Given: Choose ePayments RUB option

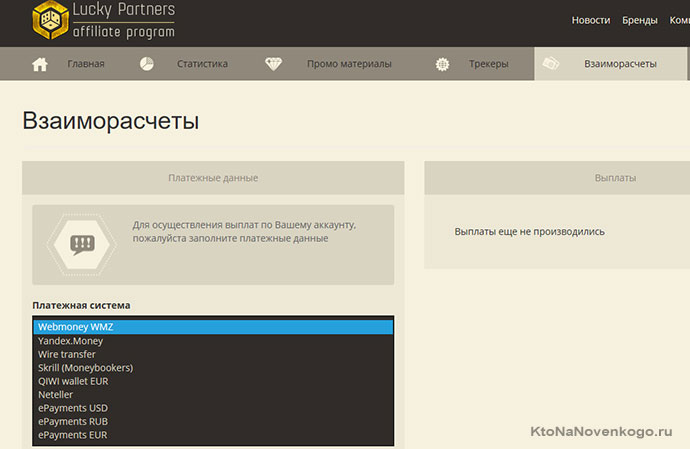Looking at the screenshot, I should 213,421.
